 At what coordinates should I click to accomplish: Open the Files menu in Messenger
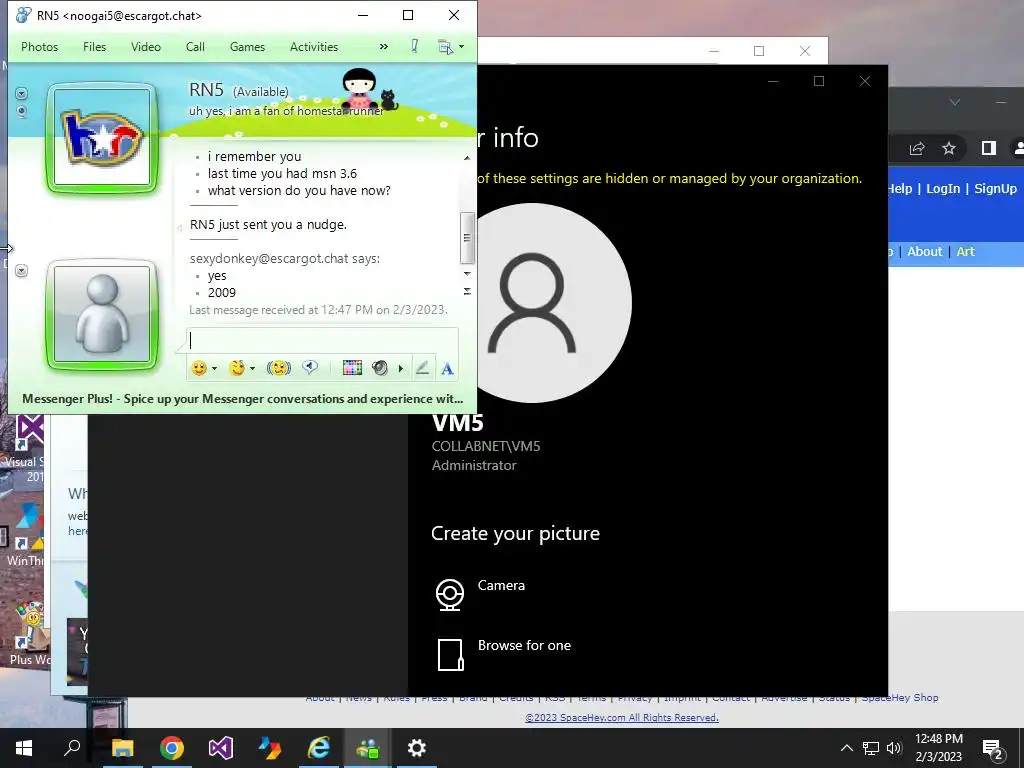click(94, 47)
